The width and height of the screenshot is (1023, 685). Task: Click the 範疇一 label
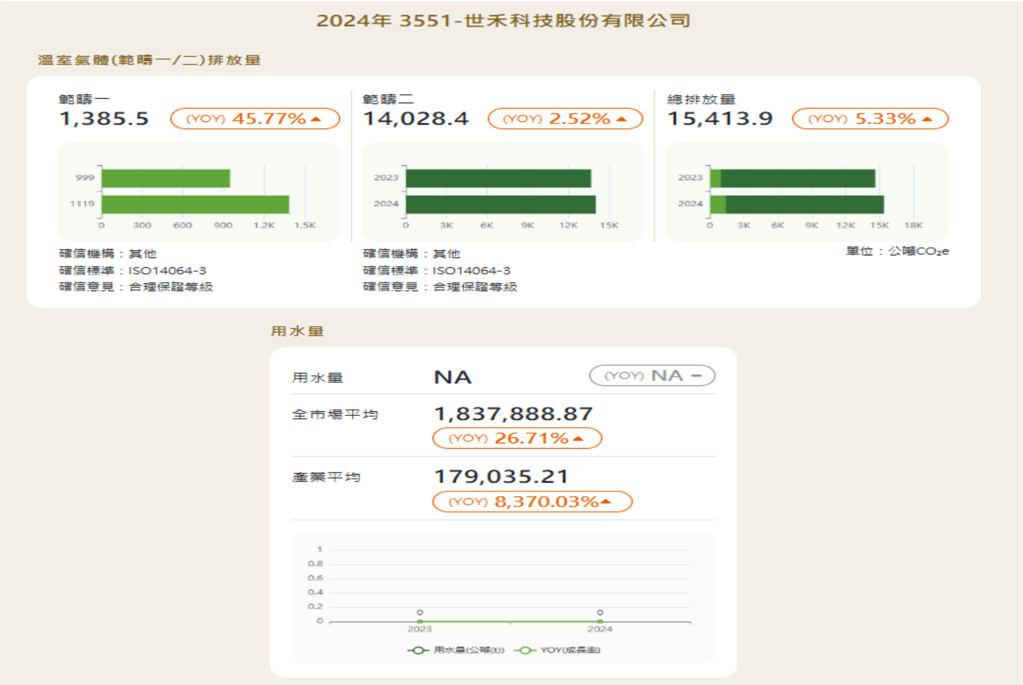coord(84,99)
